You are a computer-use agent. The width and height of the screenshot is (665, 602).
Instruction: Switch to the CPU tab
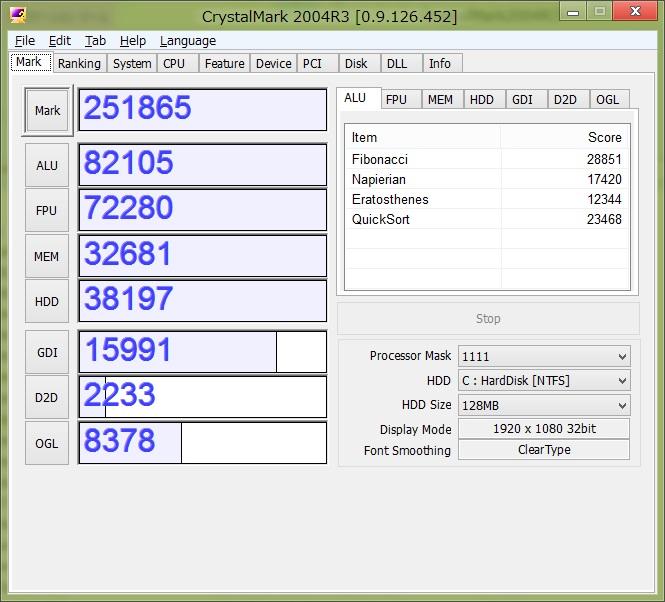click(174, 63)
